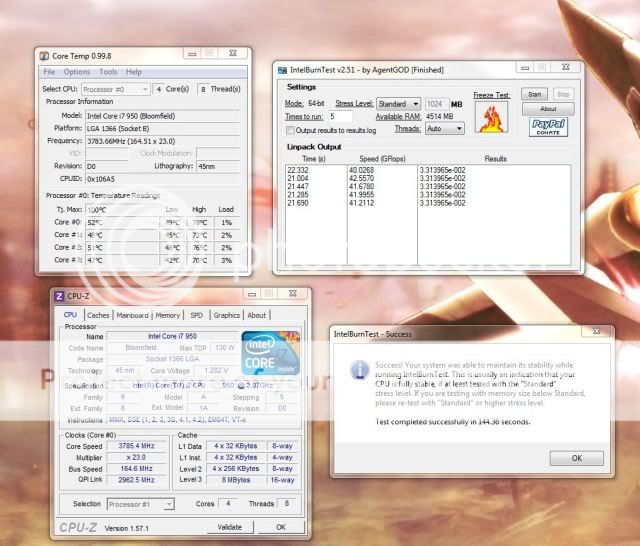Screen dimensions: 640x546
Task: Click Multiplier x 23.0 value
Action: point(136,457)
